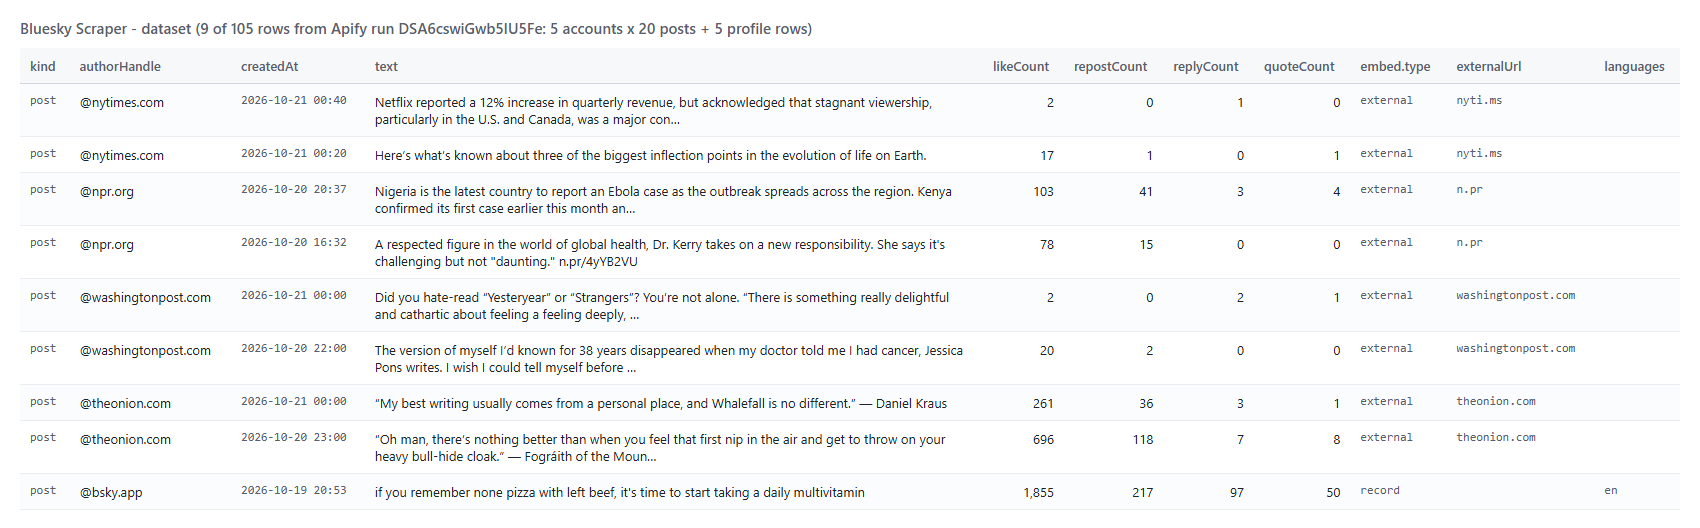Click repost count 118
The width and height of the screenshot is (1700, 528).
1143,440
